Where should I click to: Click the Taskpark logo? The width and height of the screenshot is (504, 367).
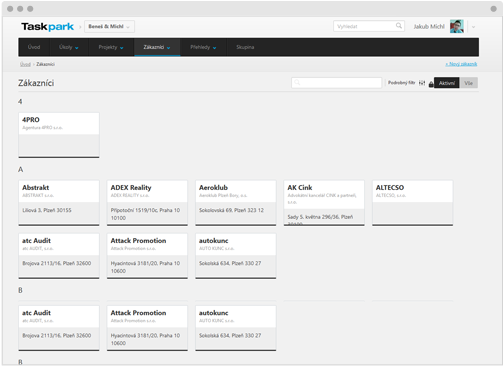point(47,27)
